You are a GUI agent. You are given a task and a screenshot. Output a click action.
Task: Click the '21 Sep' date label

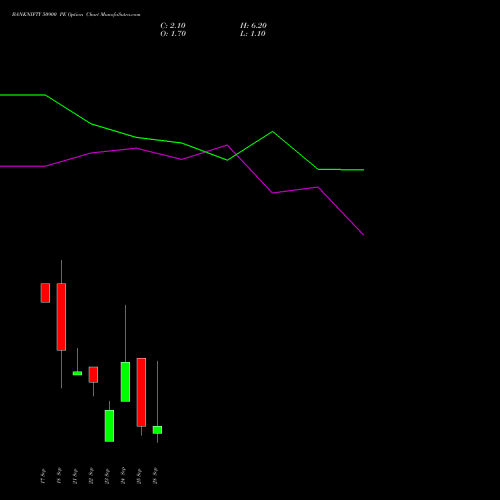click(x=75, y=476)
